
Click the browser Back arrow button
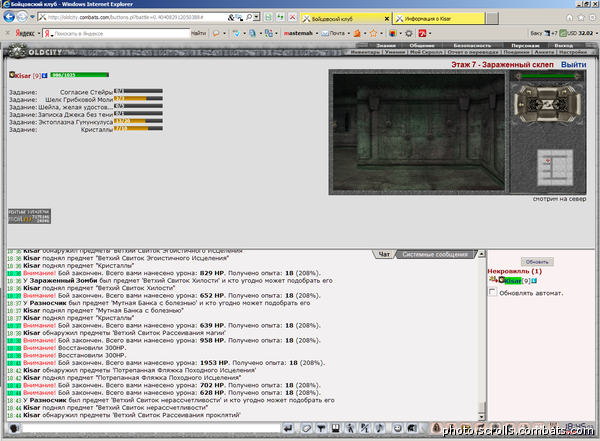(9, 17)
